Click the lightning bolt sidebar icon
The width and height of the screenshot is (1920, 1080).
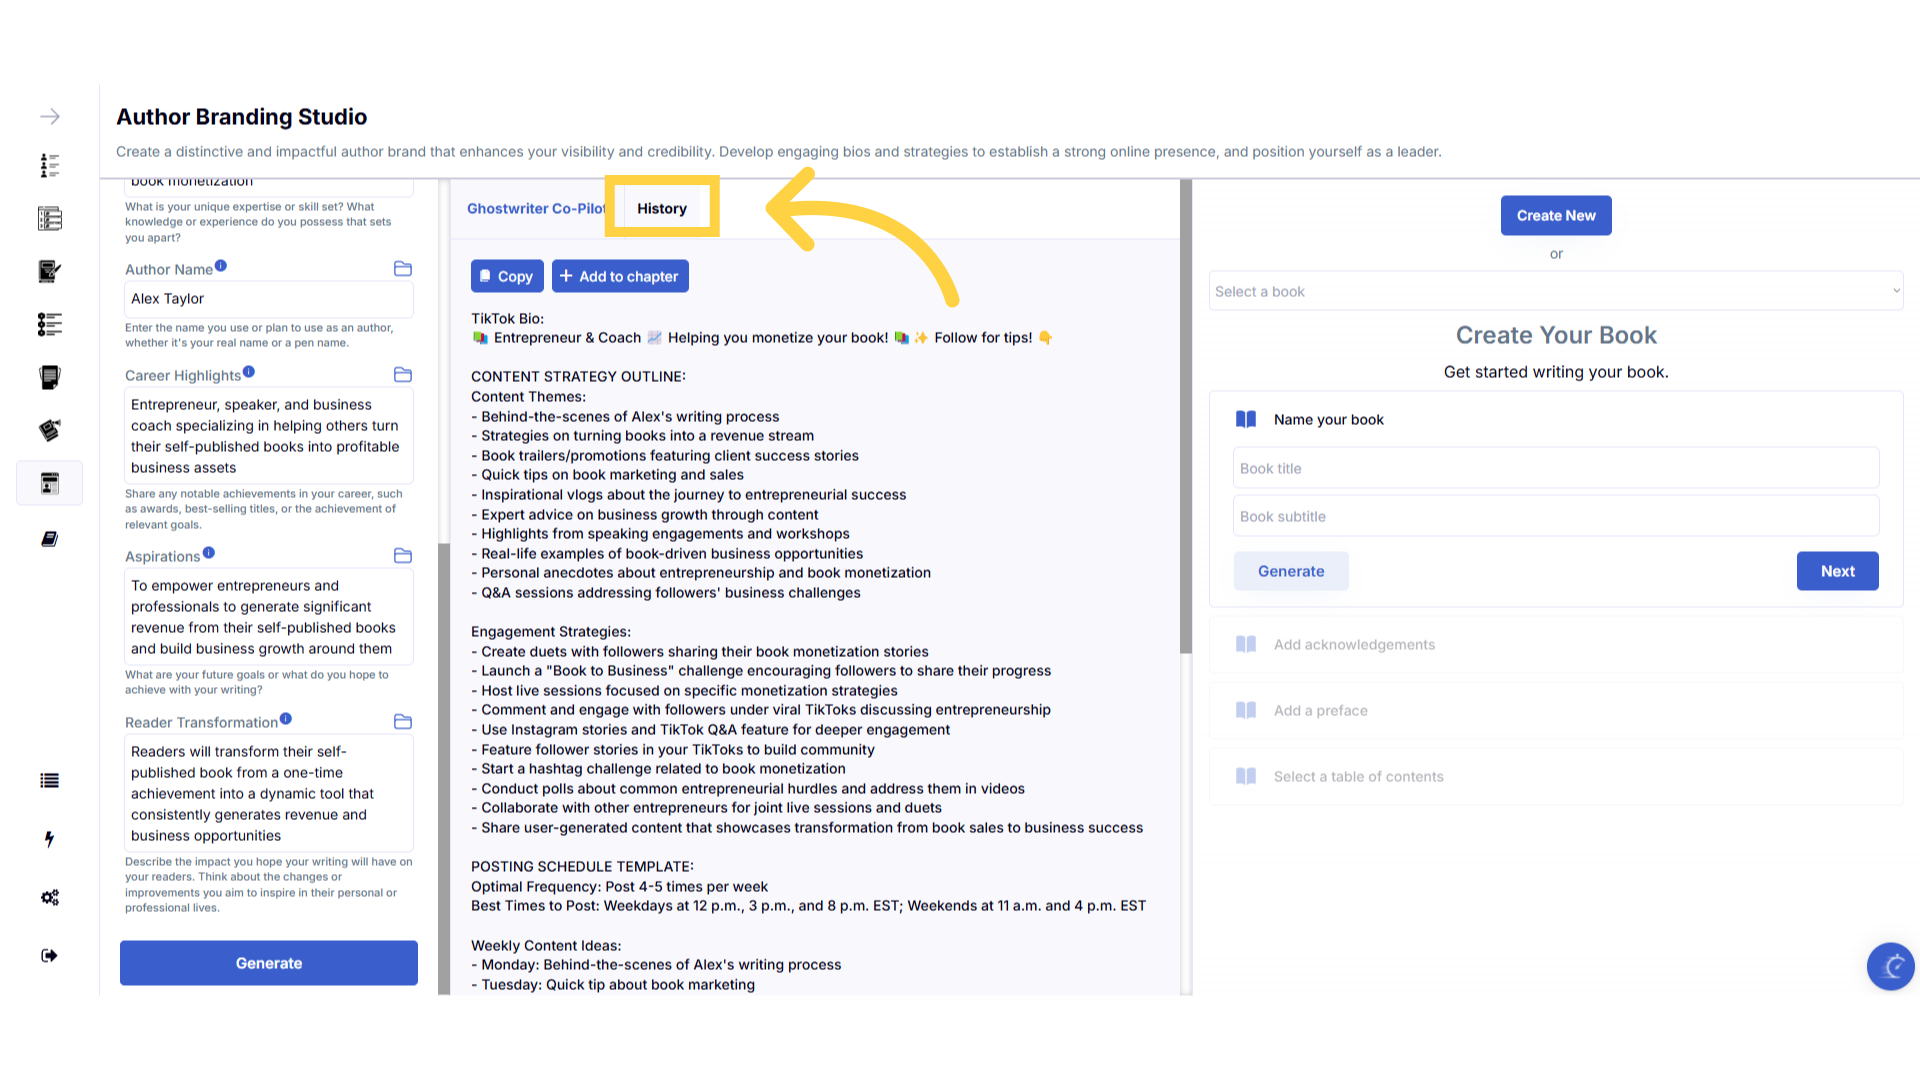coord(49,839)
